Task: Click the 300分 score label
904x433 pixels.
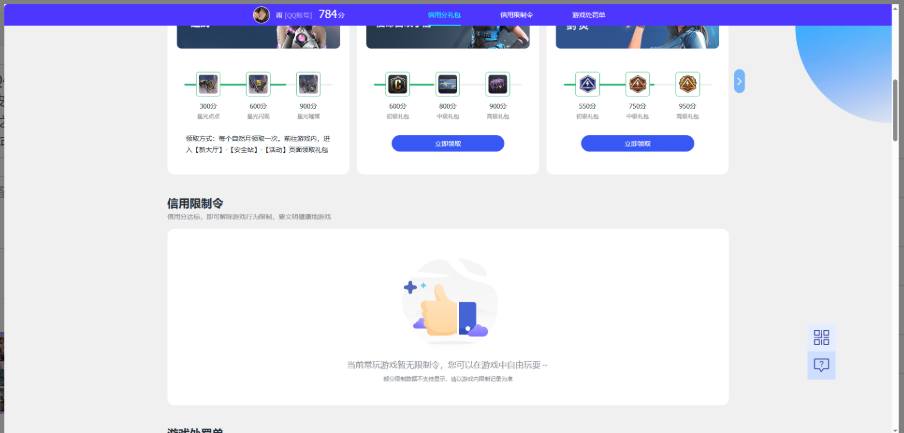Action: coord(208,106)
